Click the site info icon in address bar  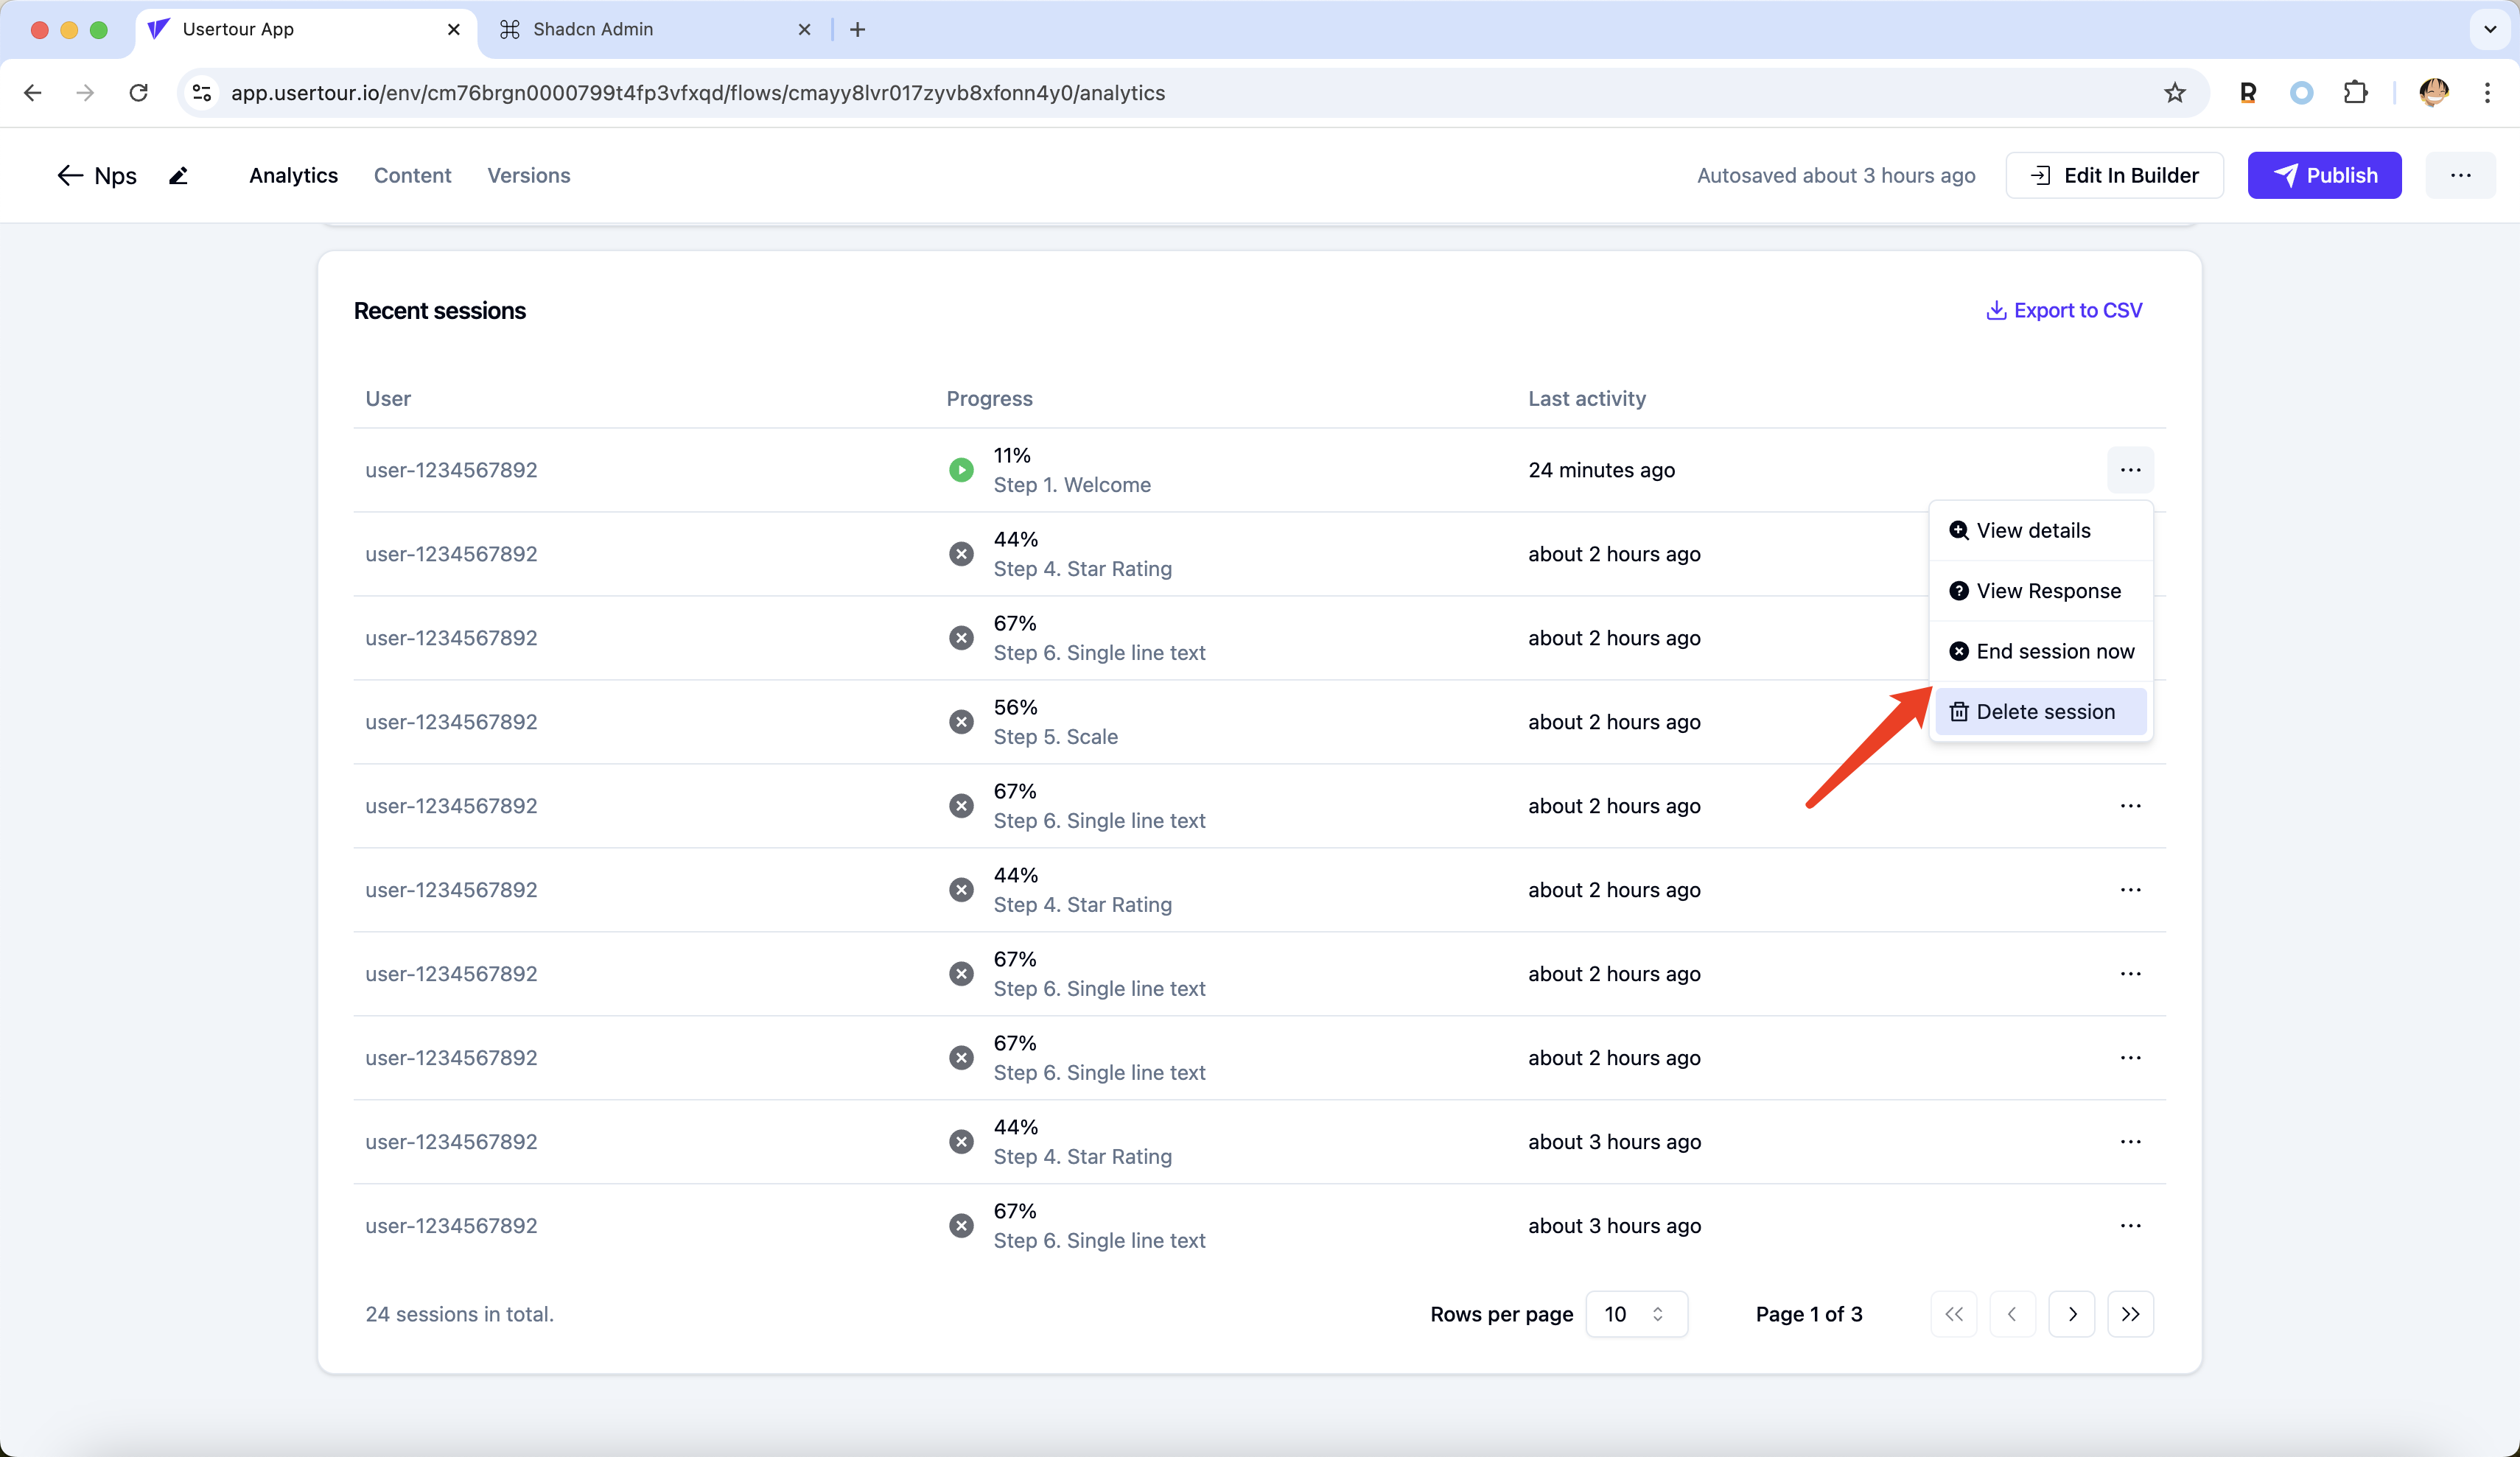(202, 93)
